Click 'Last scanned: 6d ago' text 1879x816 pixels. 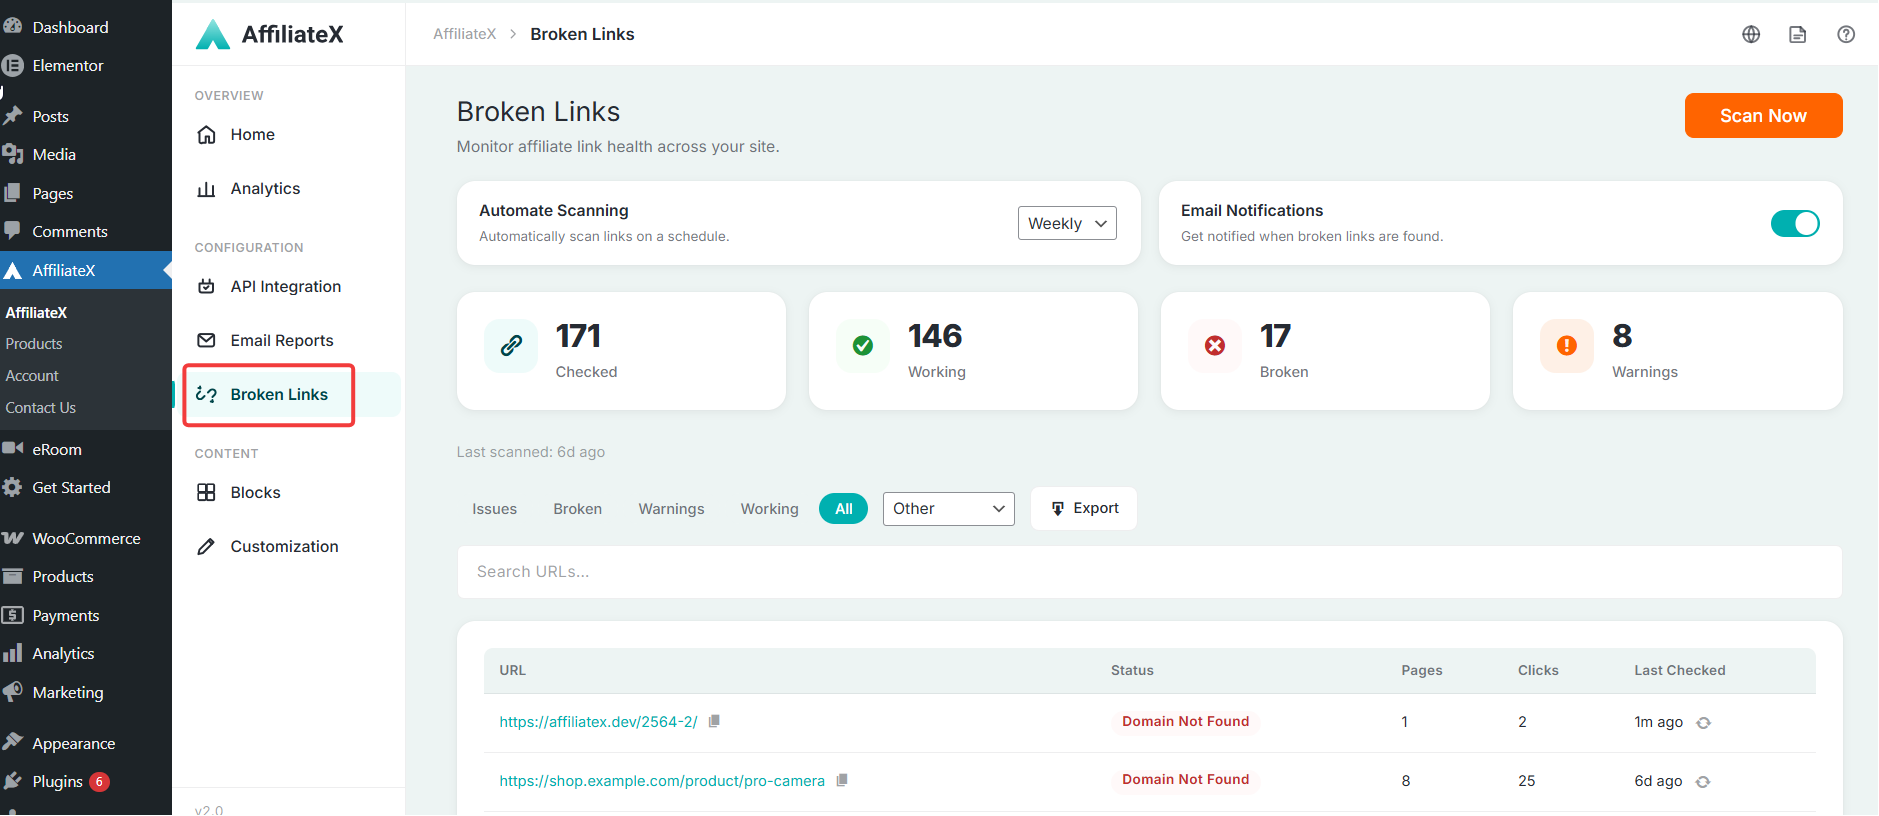click(x=531, y=452)
